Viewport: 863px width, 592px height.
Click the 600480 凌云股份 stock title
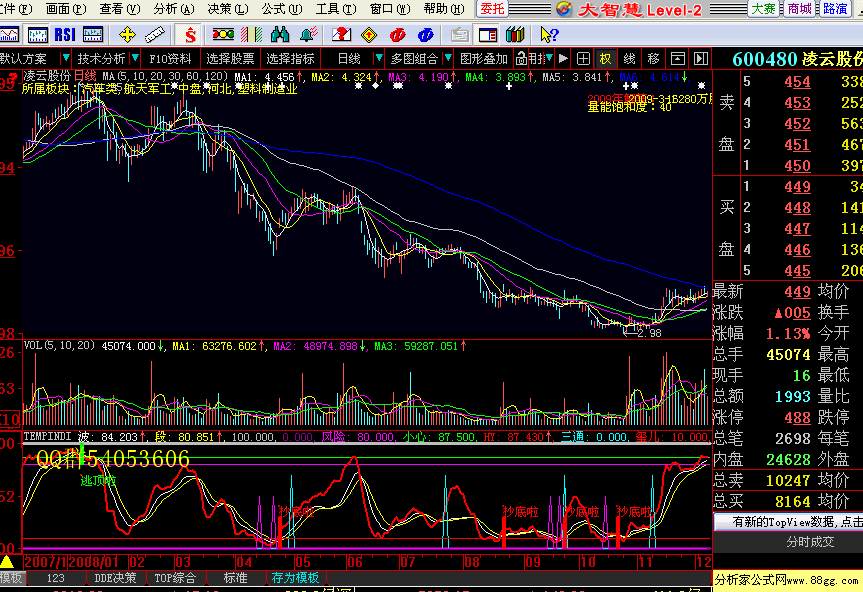point(798,59)
